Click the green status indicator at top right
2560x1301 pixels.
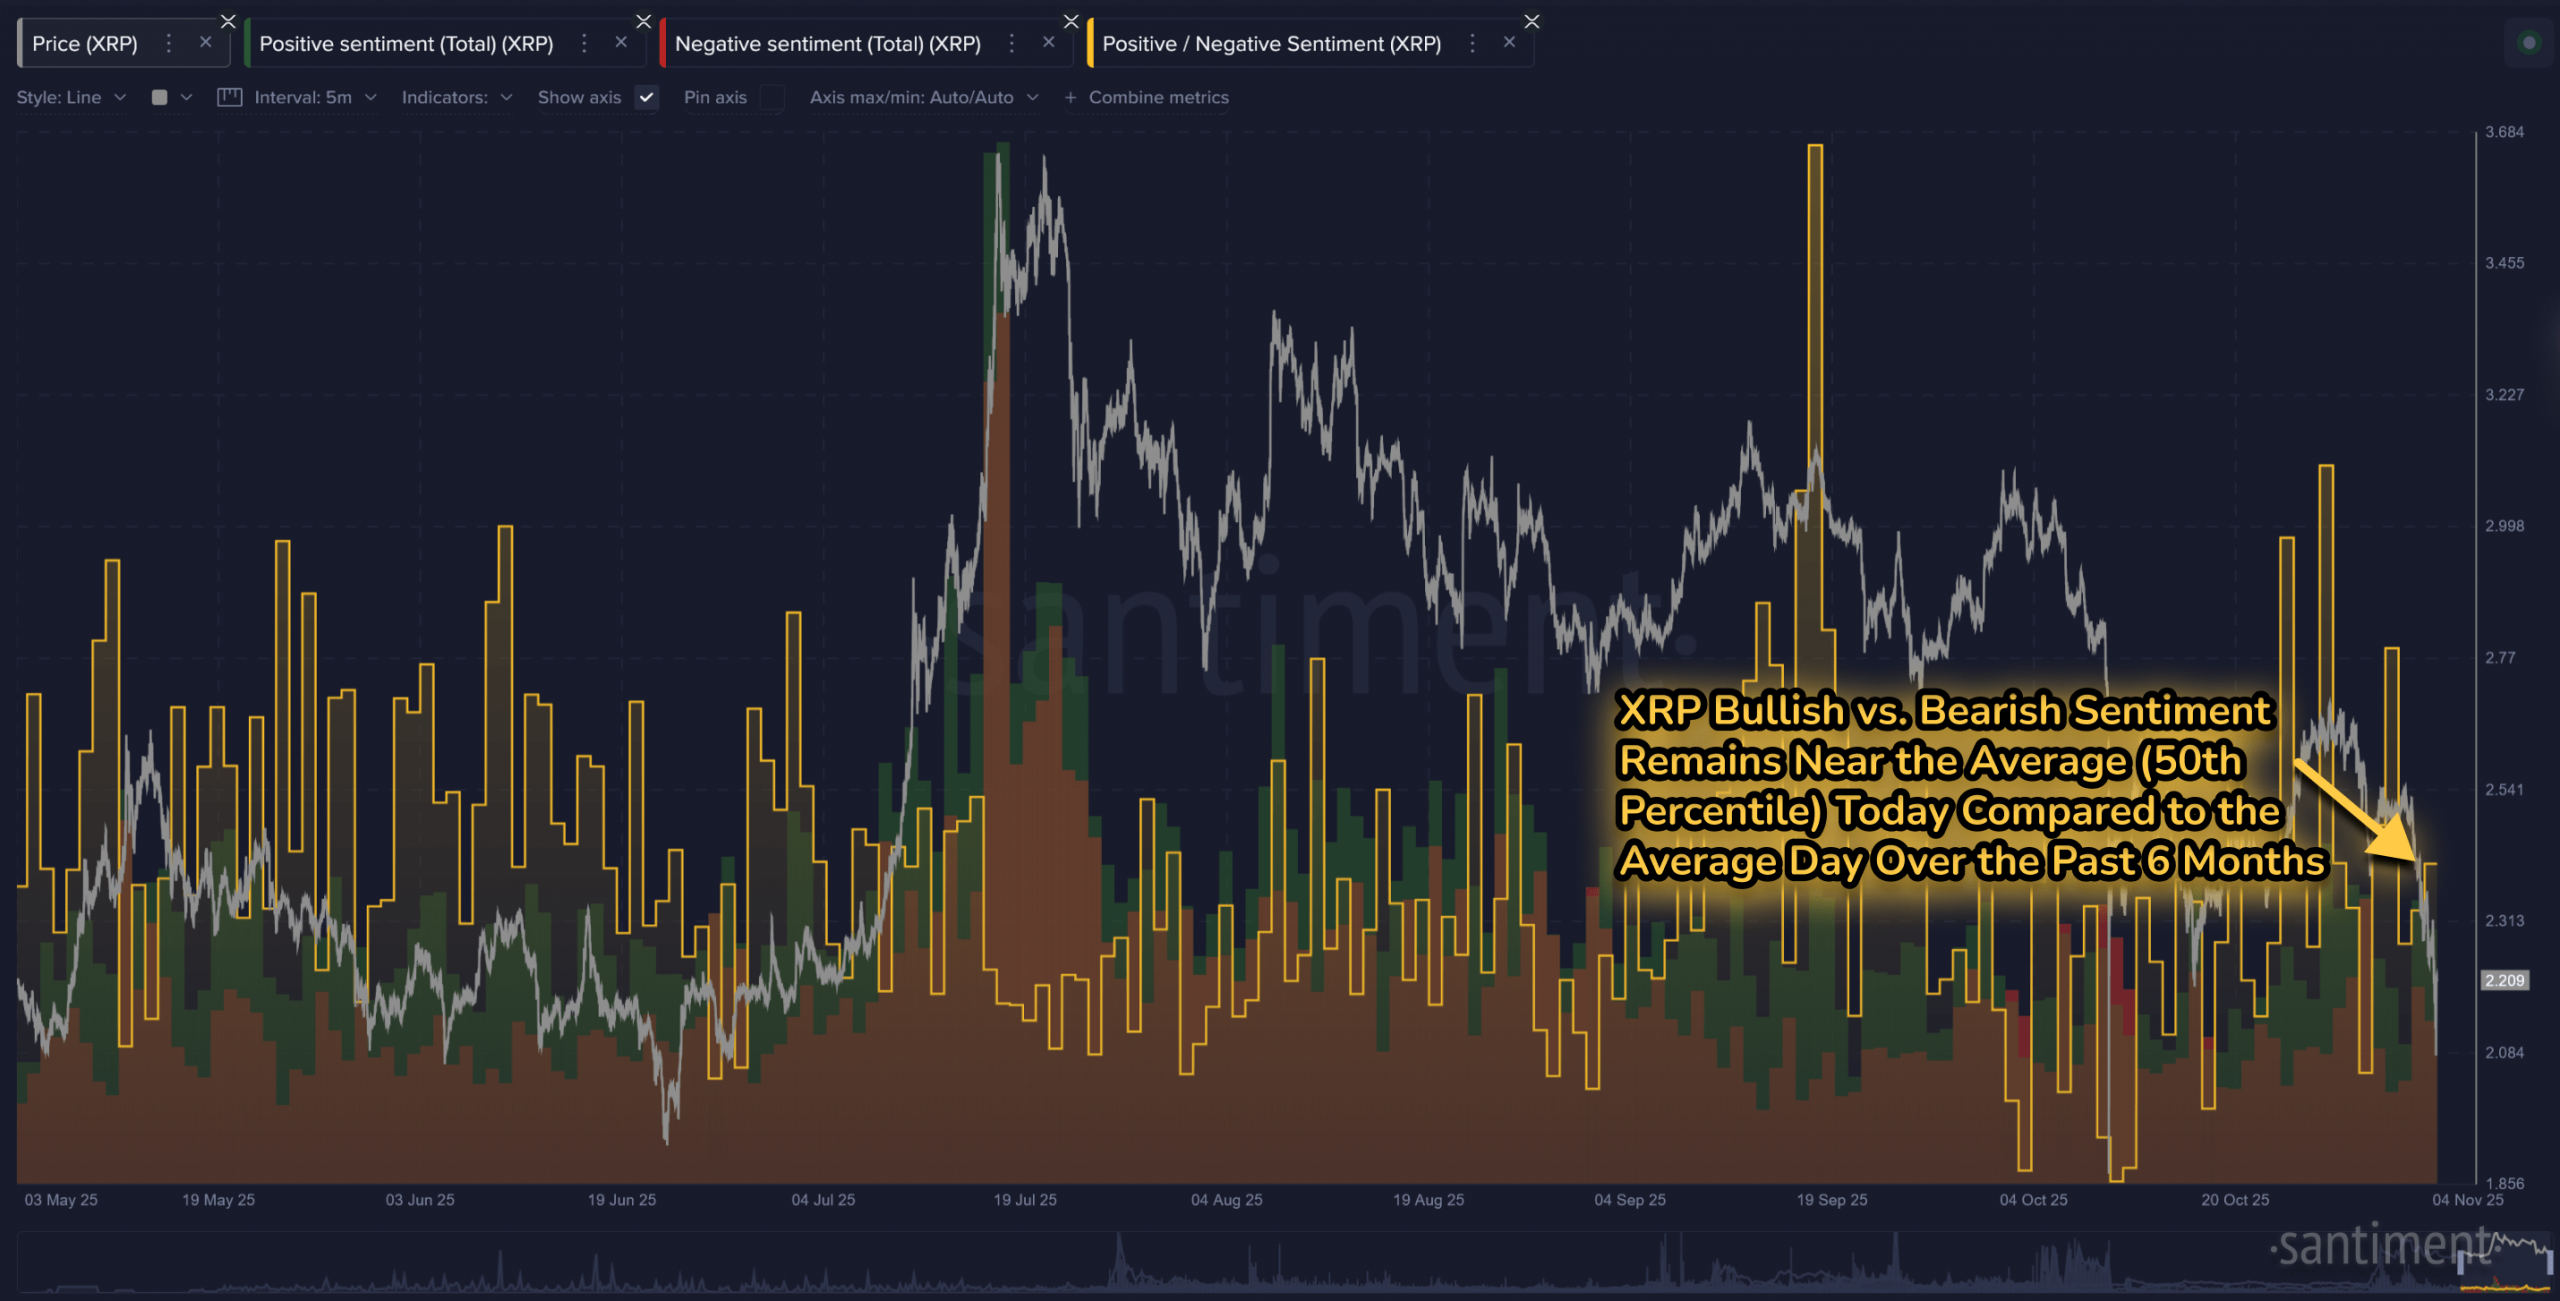[x=2531, y=43]
